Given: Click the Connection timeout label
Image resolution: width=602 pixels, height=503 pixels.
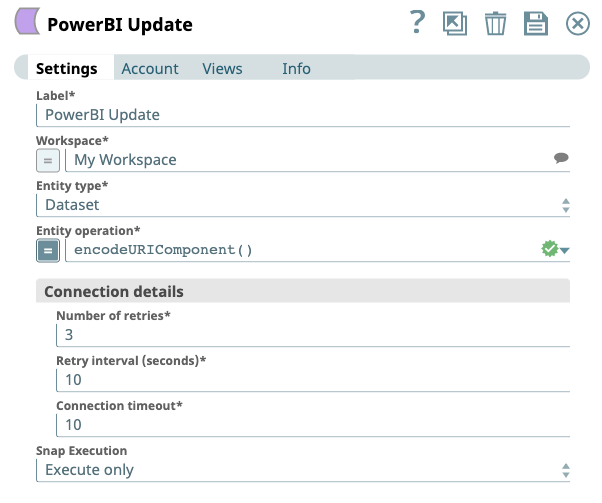Looking at the screenshot, I should coord(119,406).
